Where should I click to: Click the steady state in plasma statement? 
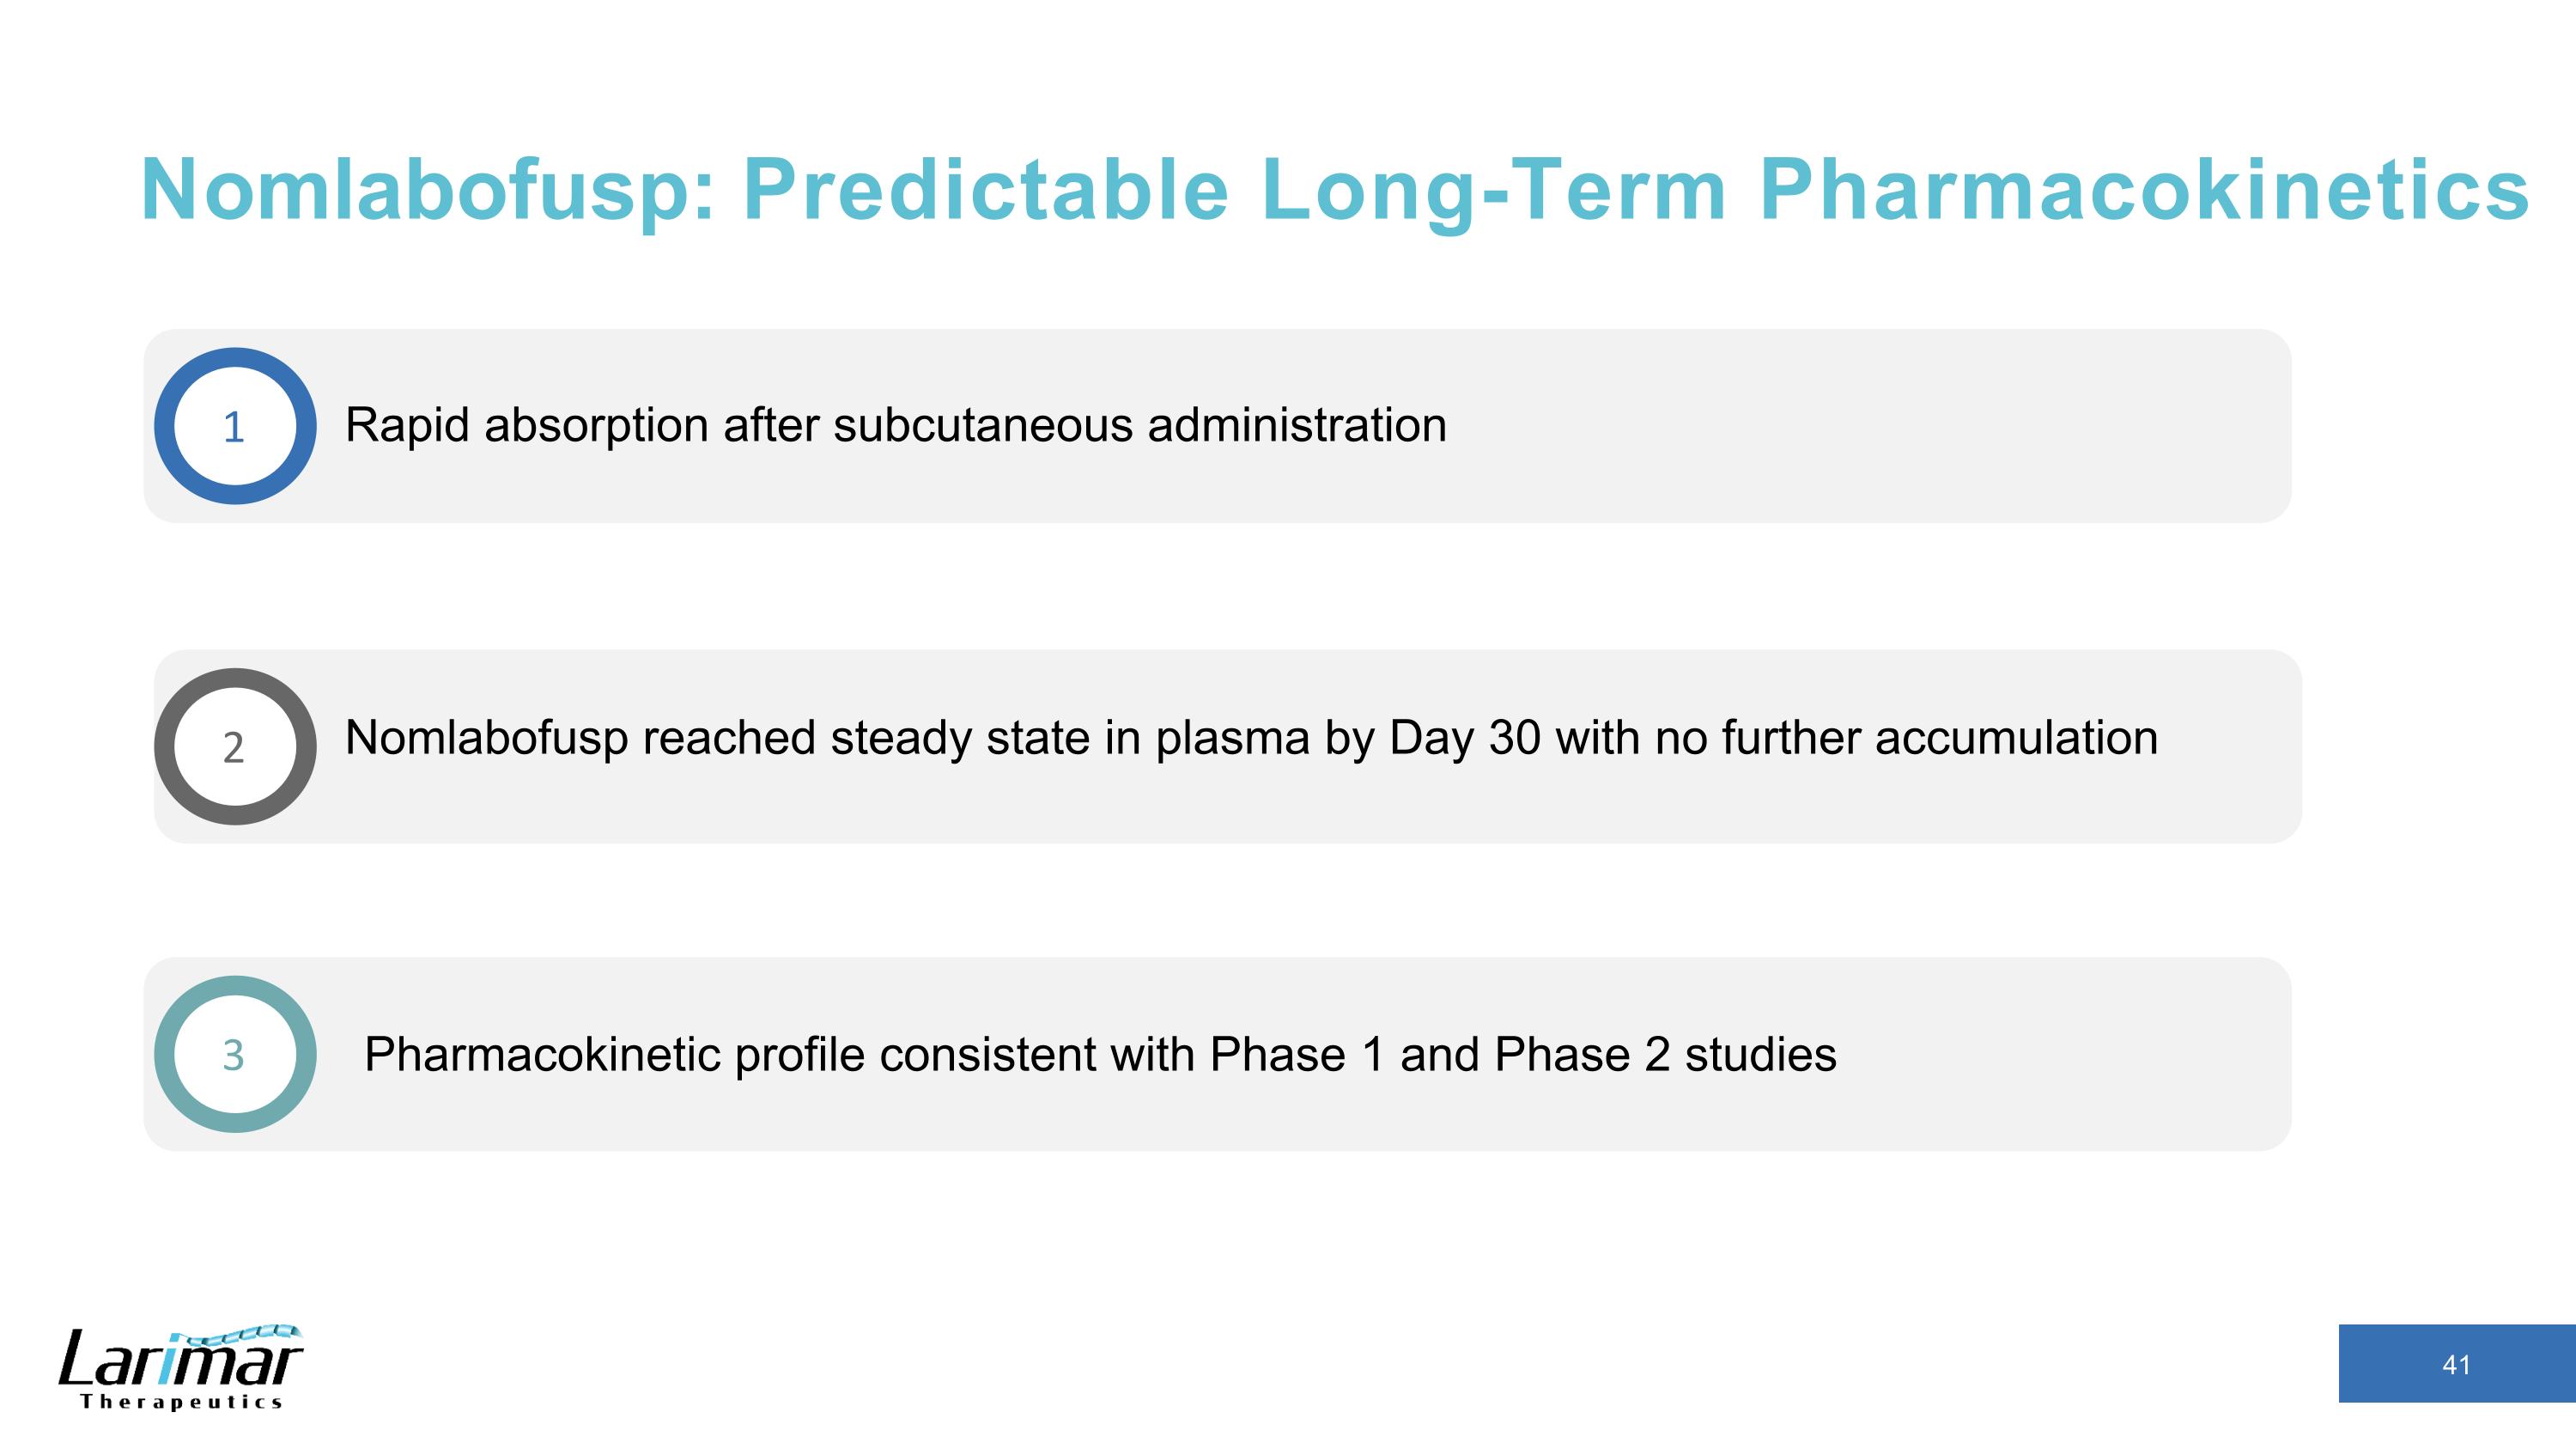(1250, 738)
